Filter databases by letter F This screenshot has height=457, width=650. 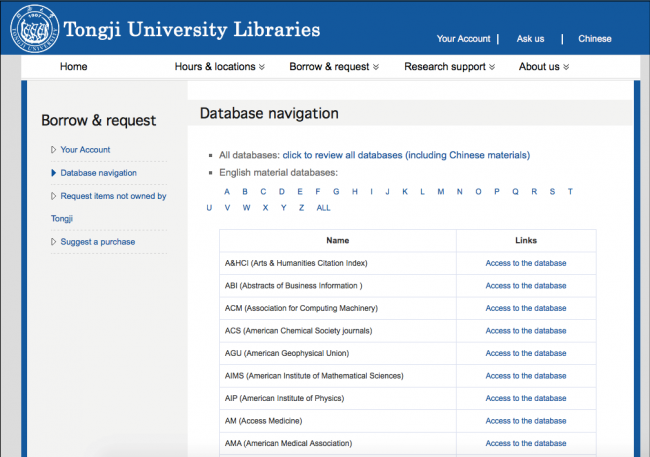coord(318,192)
